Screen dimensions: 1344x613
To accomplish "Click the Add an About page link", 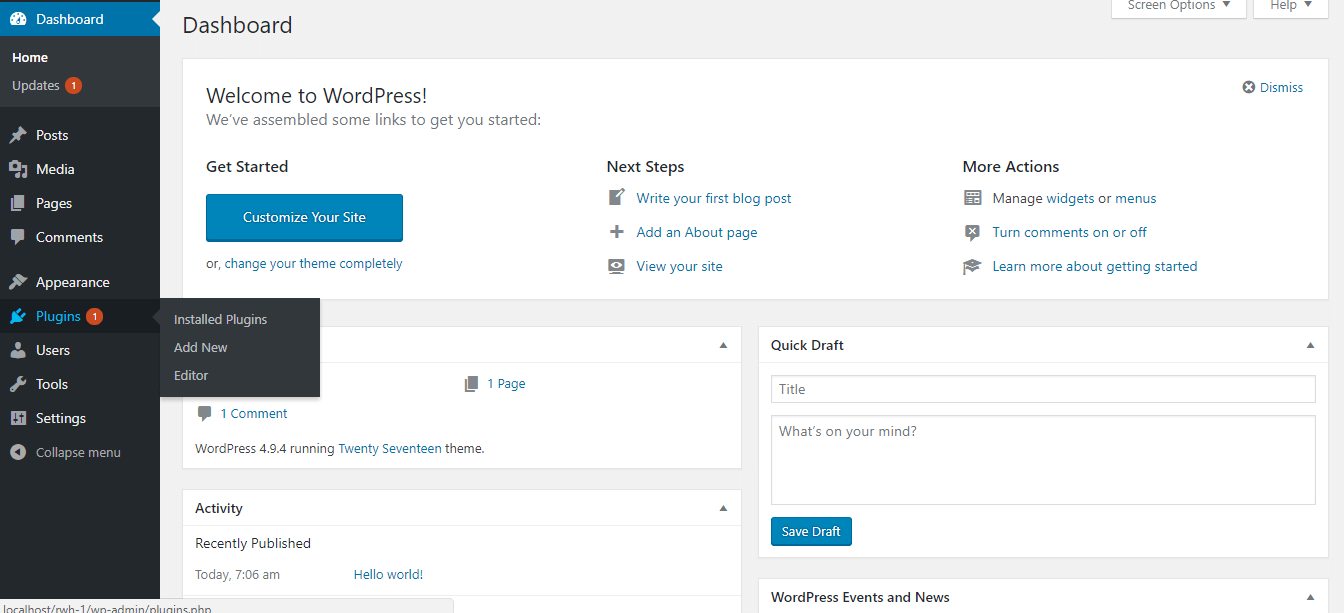I will click(x=697, y=232).
